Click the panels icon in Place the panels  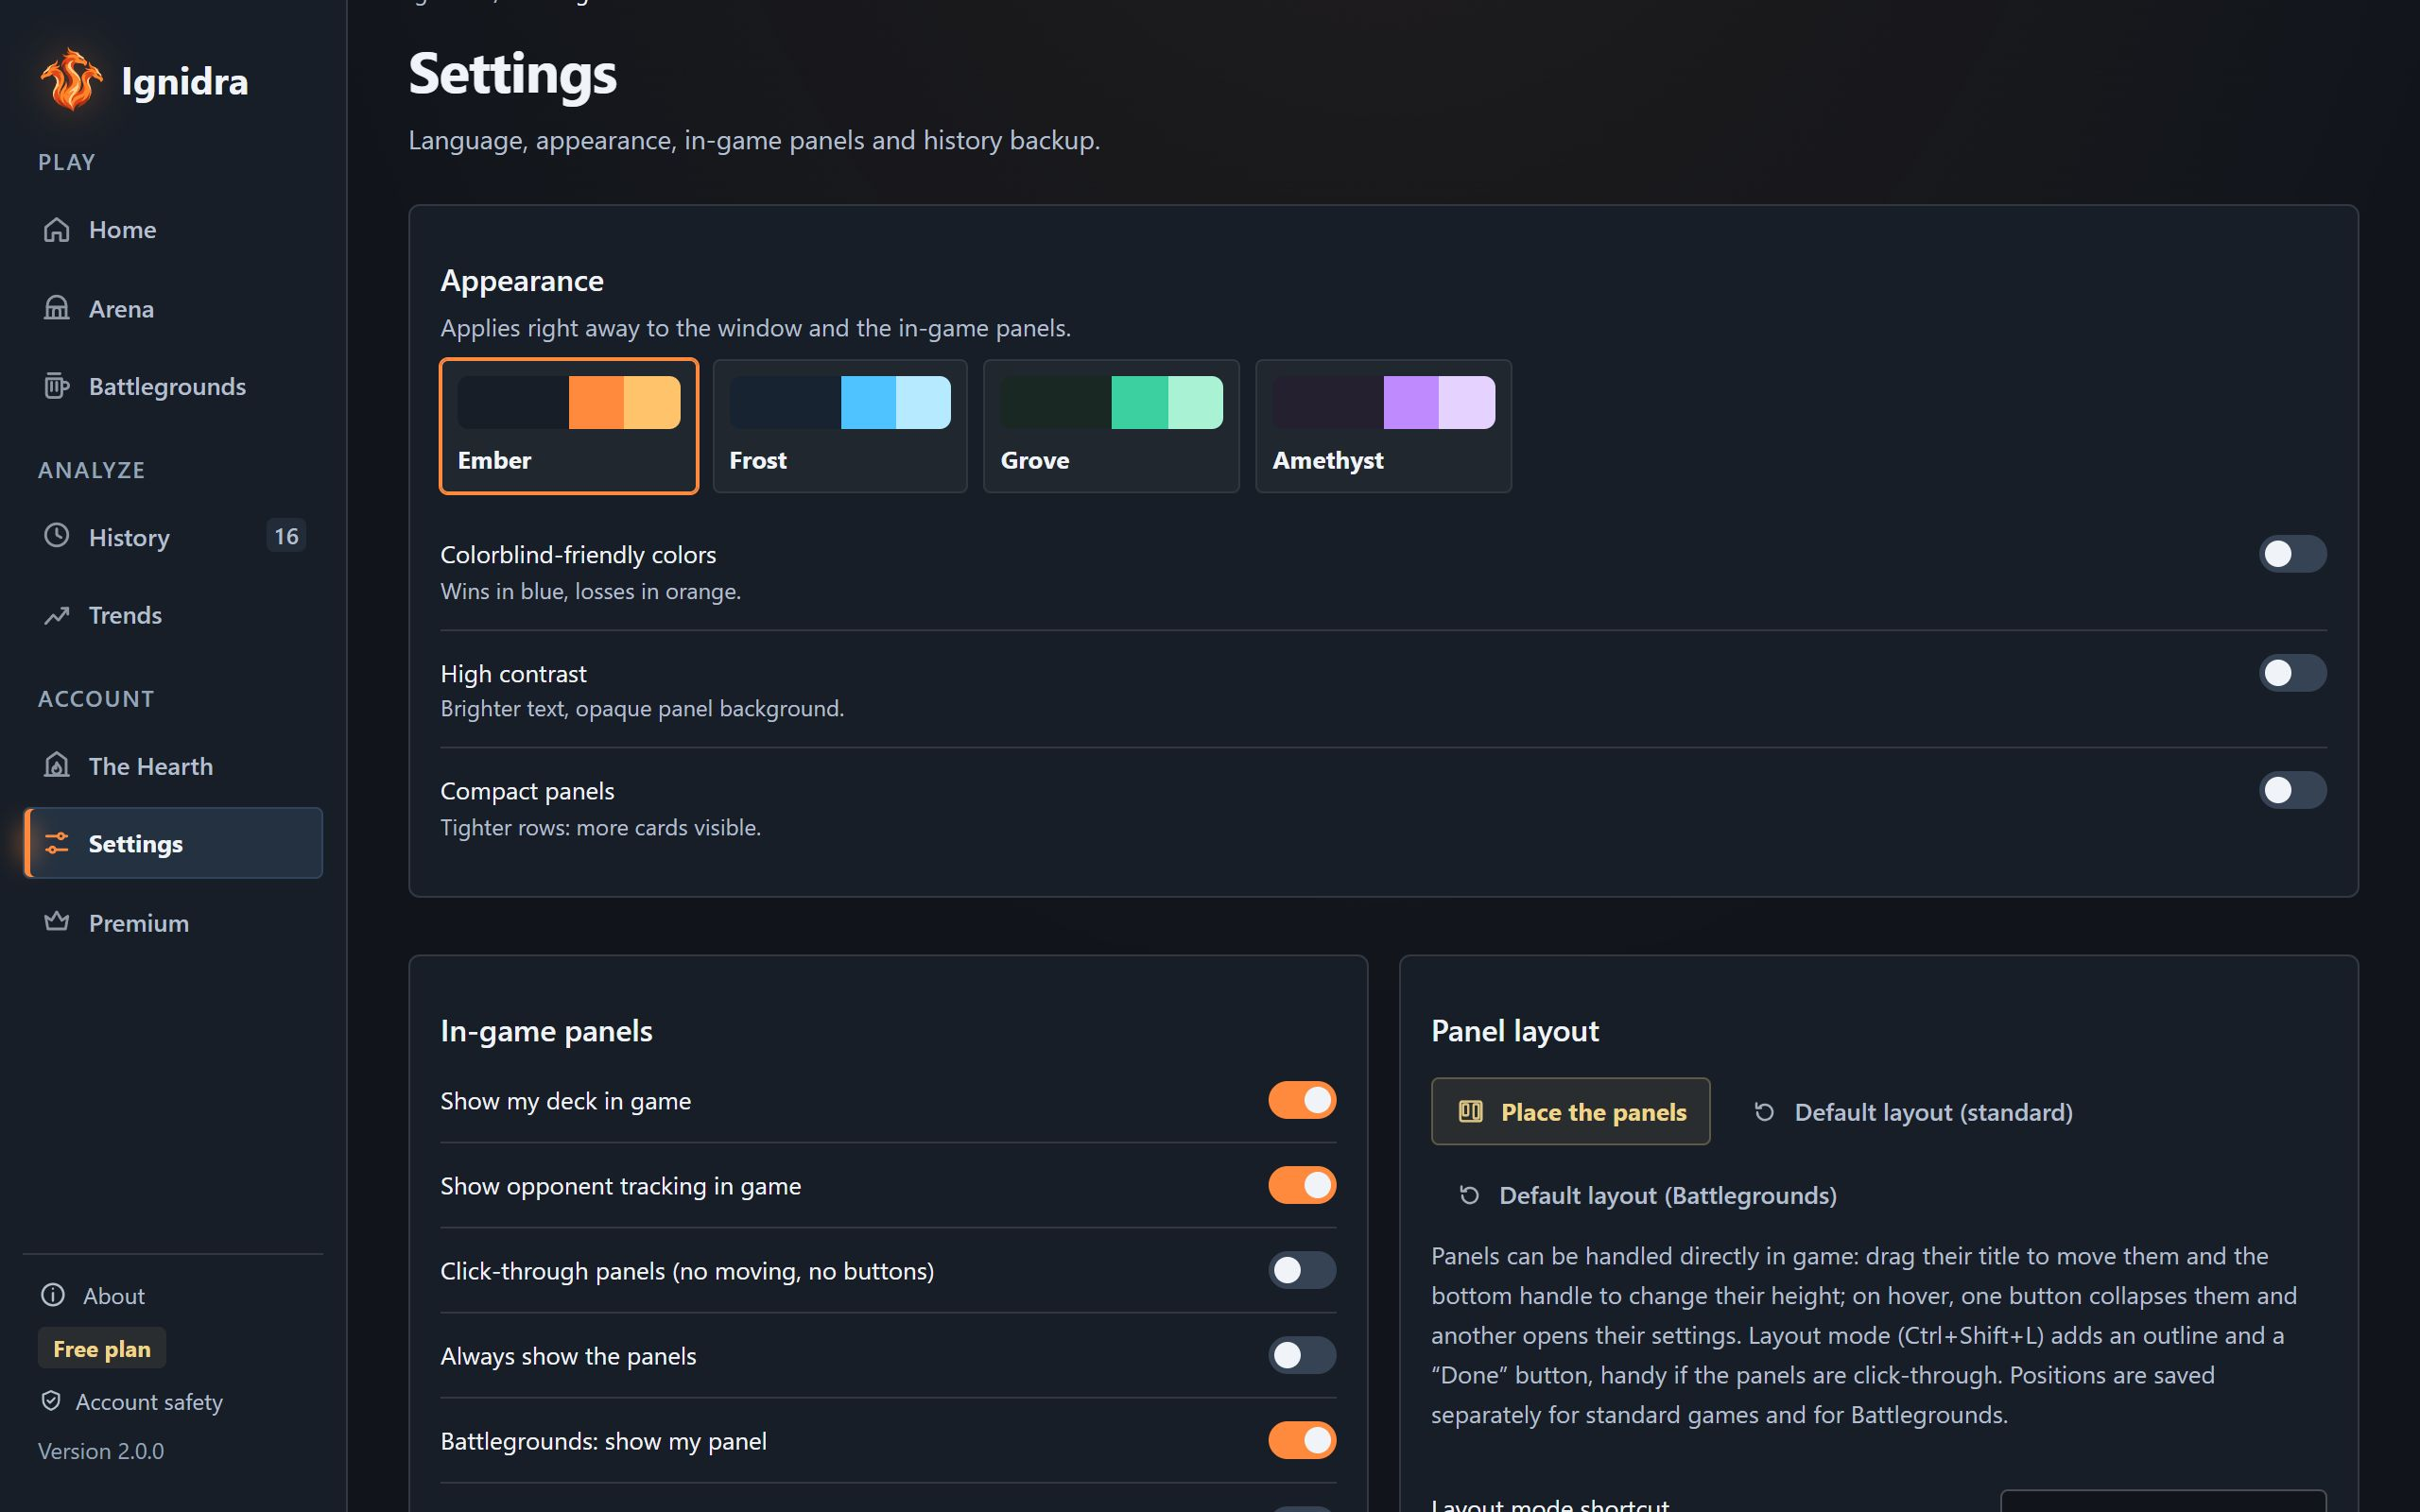click(x=1470, y=1111)
